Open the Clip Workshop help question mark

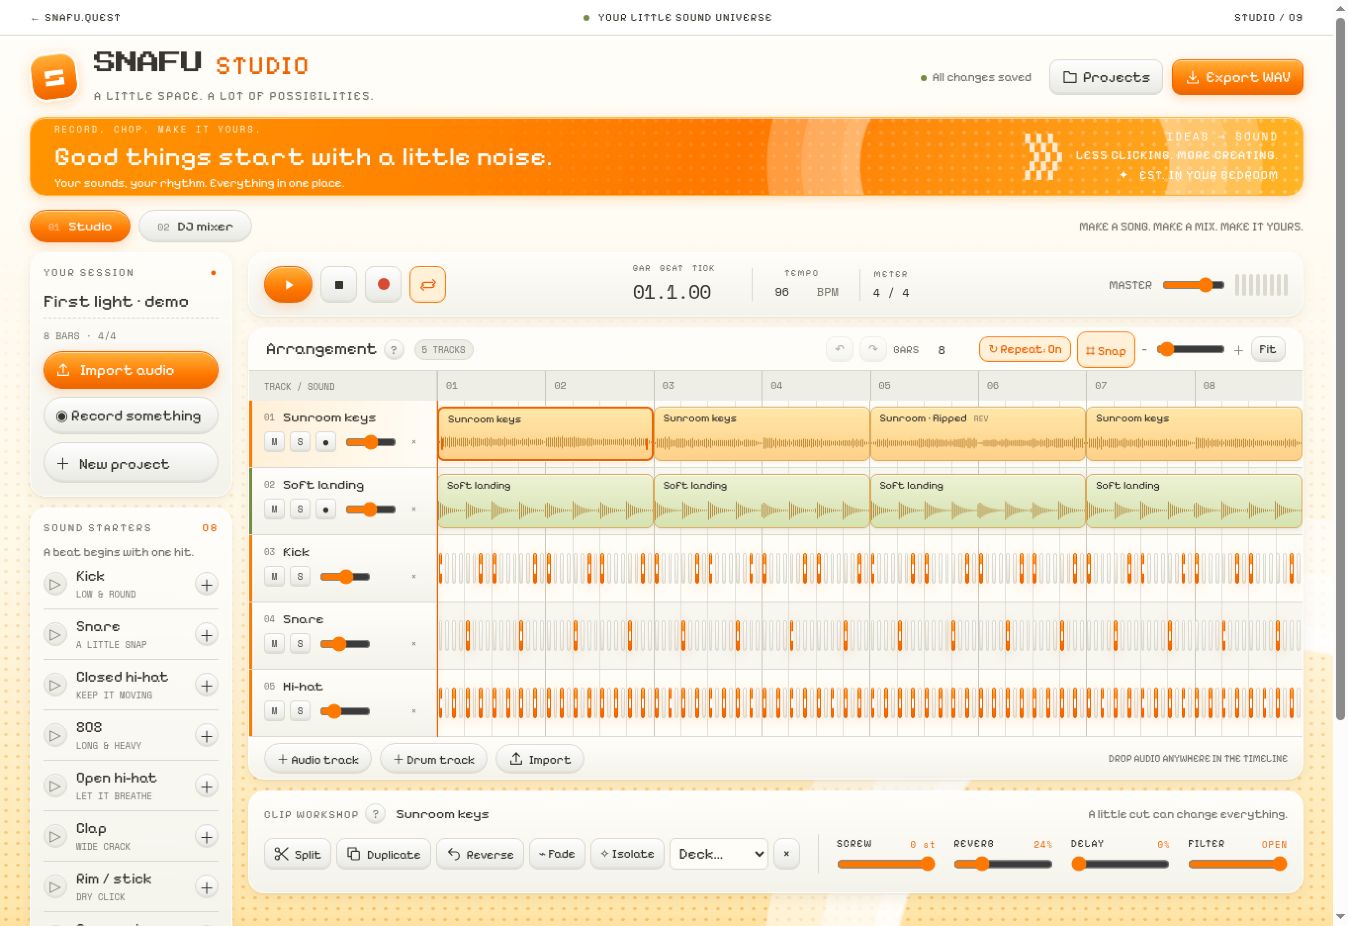(x=375, y=814)
